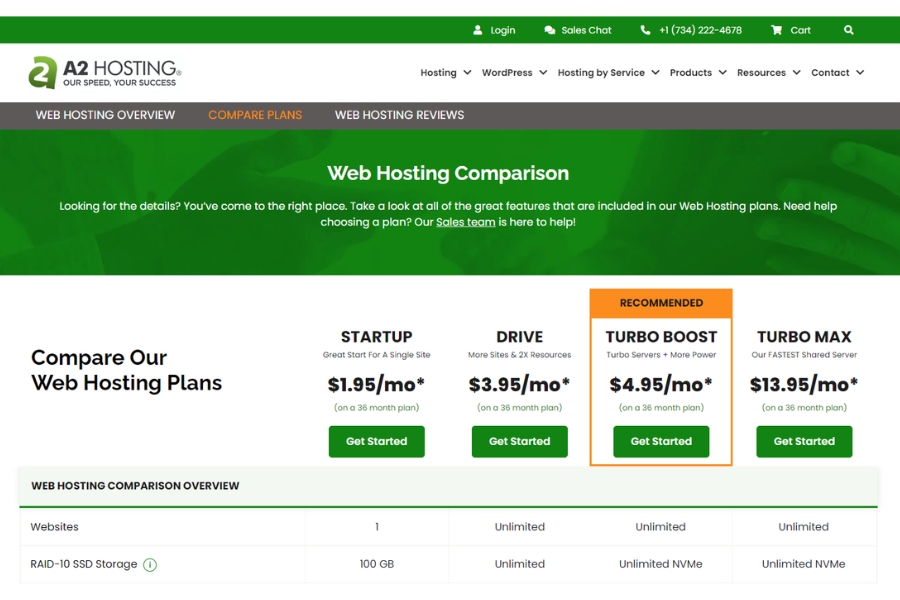This screenshot has height=600, width=900.
Task: Get Started with the Turbo Max plan
Action: (x=804, y=442)
